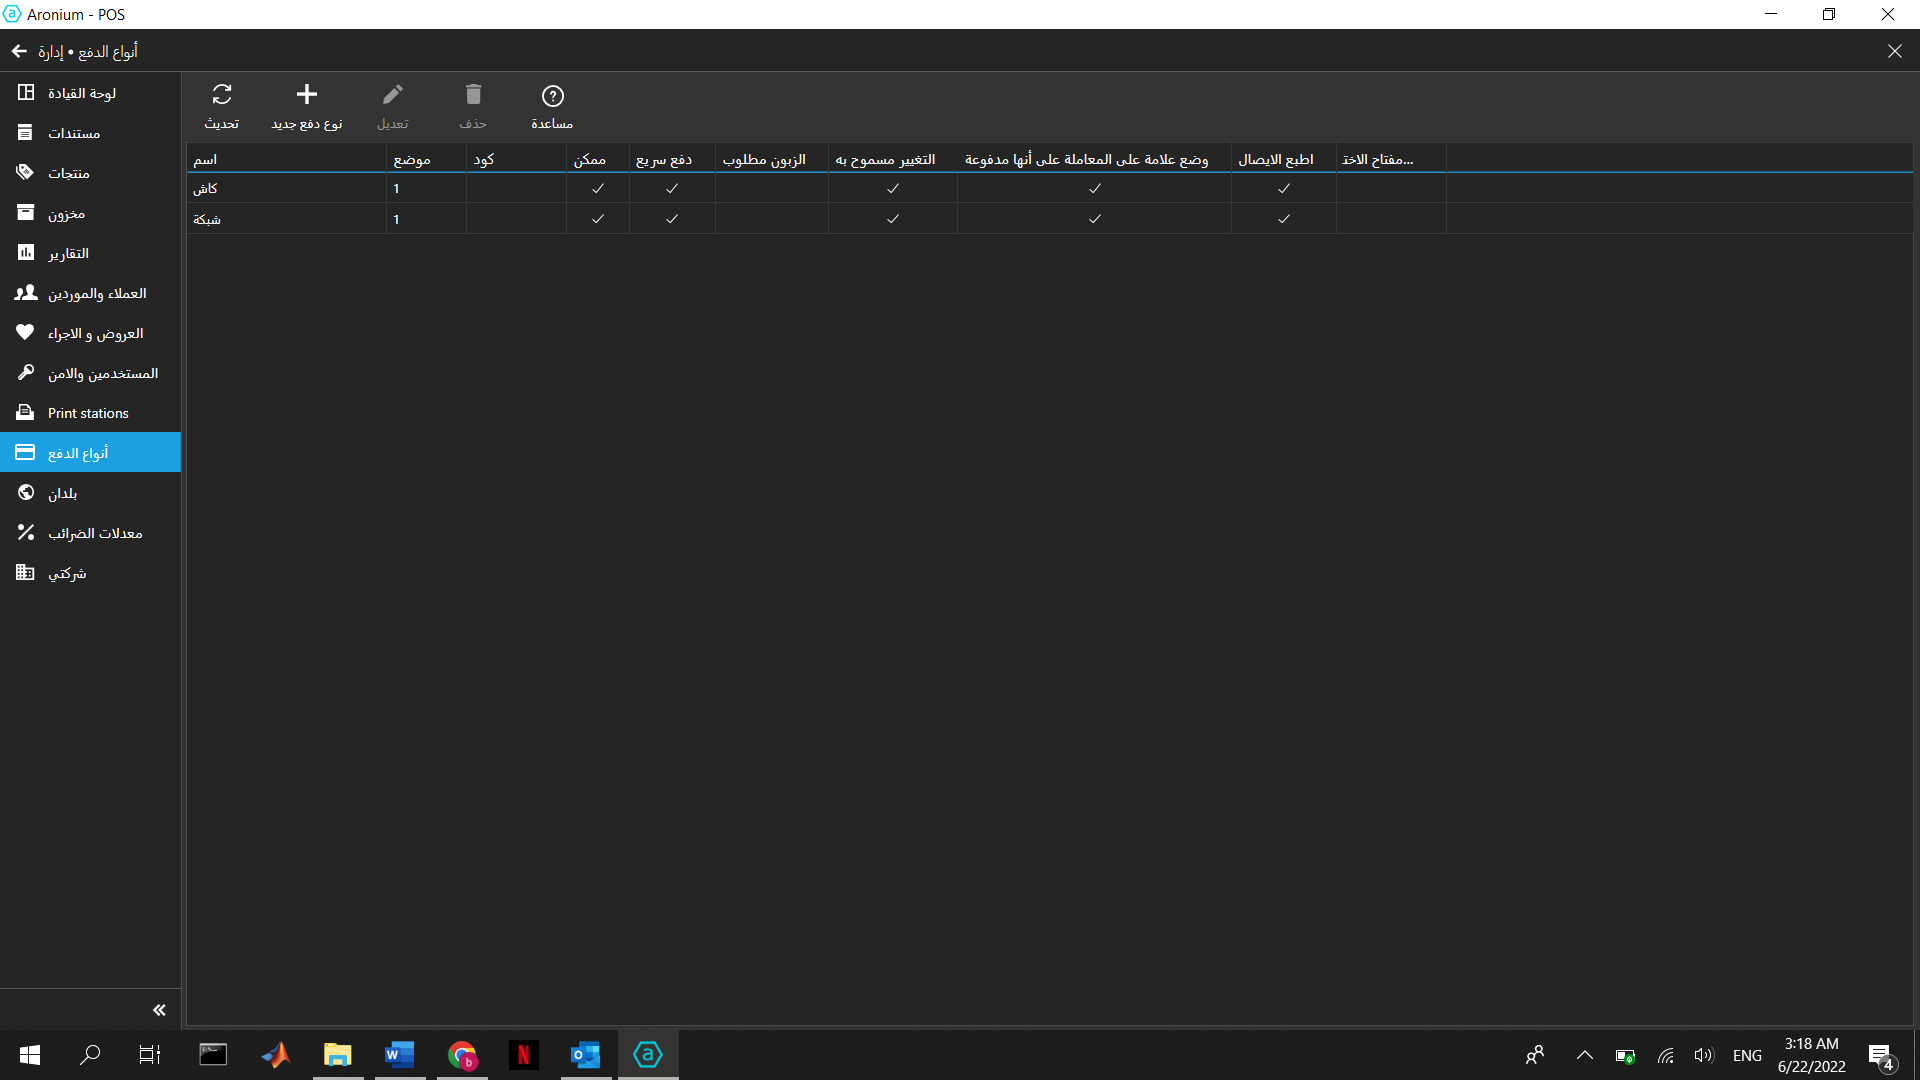Go back using the header arrow
This screenshot has height=1080, width=1920.
click(19, 51)
